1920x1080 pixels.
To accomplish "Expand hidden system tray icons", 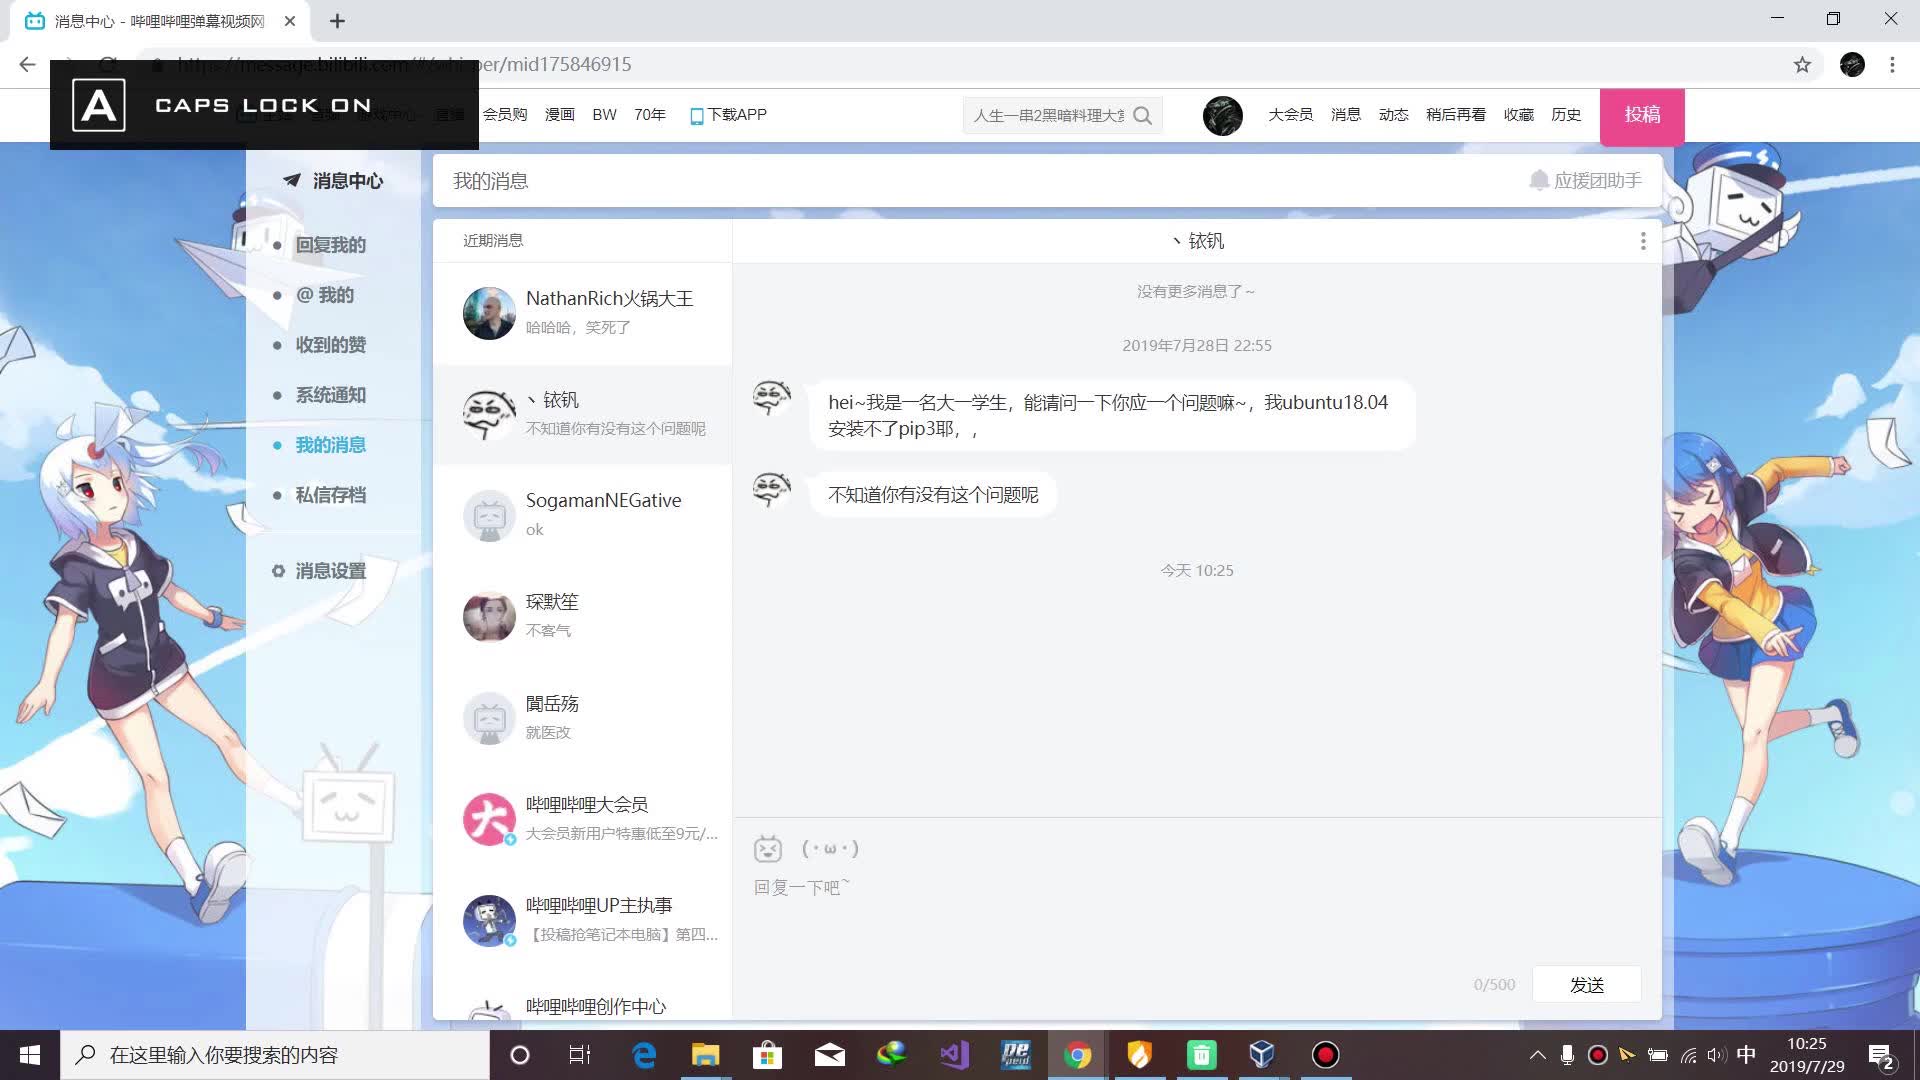I will click(1538, 1054).
